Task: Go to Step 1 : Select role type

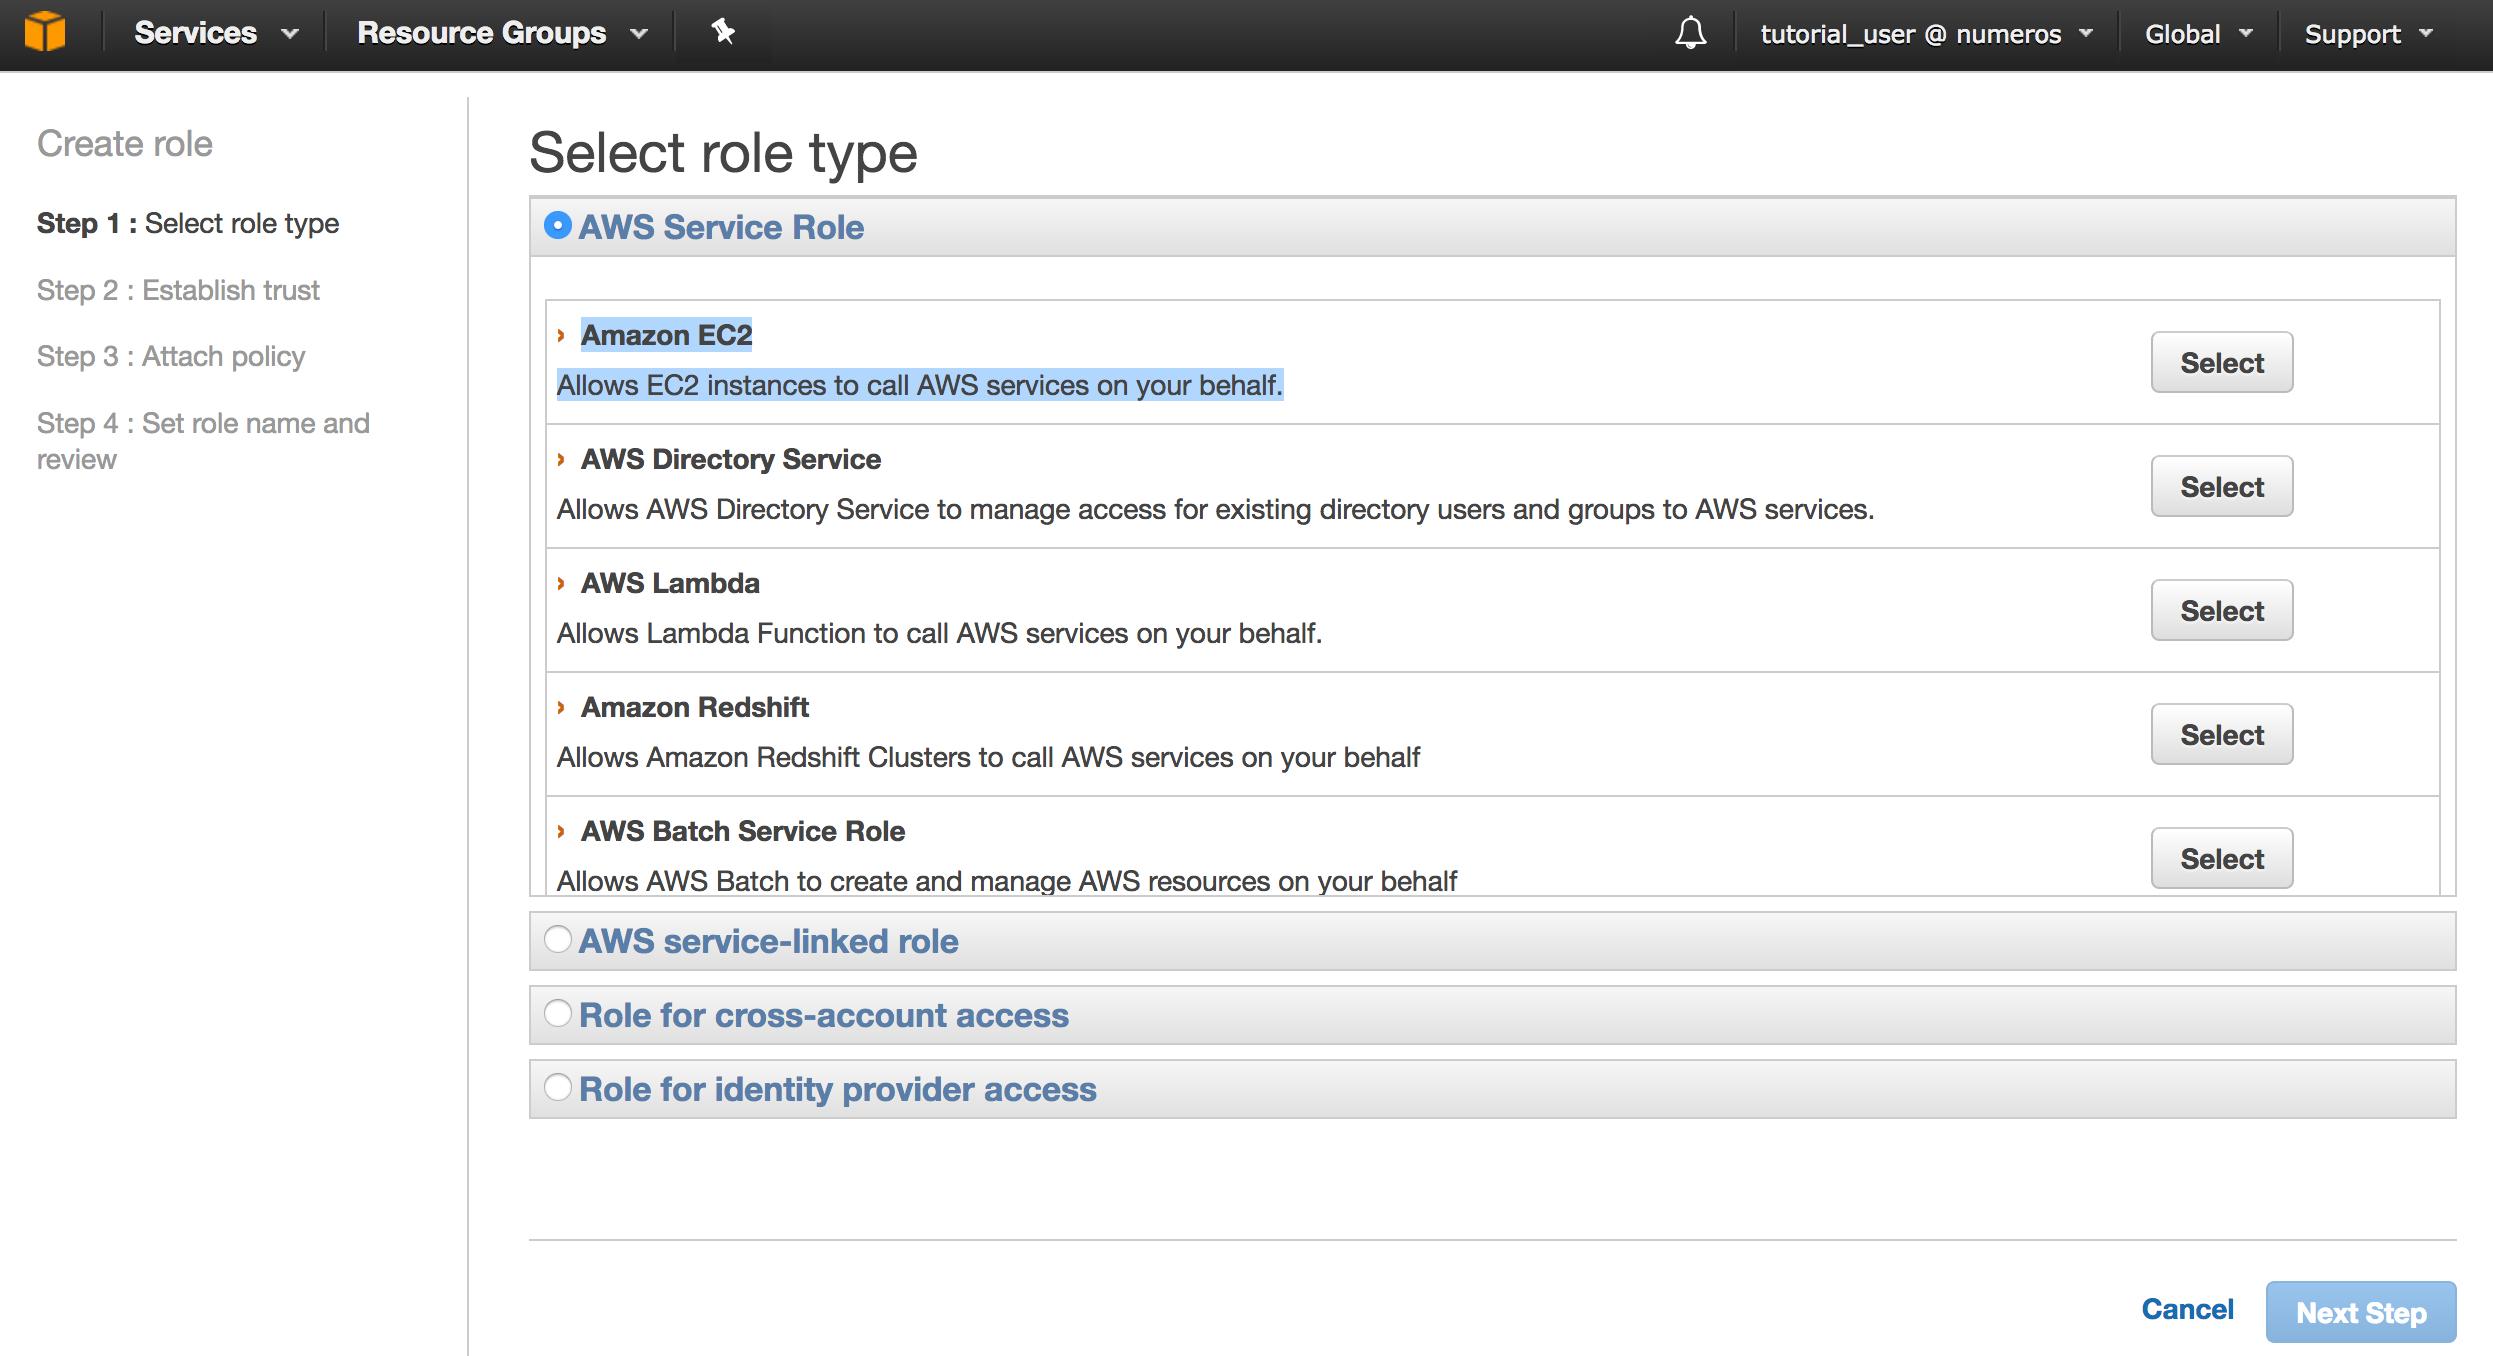Action: click(188, 223)
